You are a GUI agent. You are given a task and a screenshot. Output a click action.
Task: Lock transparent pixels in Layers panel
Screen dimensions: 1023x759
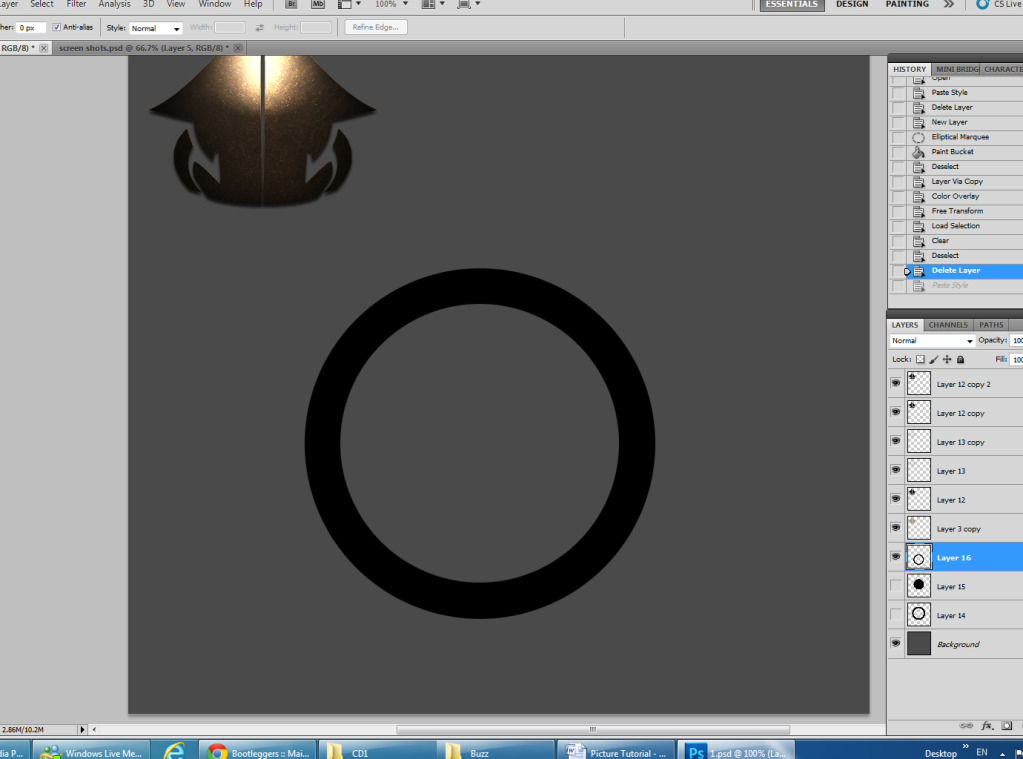point(920,360)
